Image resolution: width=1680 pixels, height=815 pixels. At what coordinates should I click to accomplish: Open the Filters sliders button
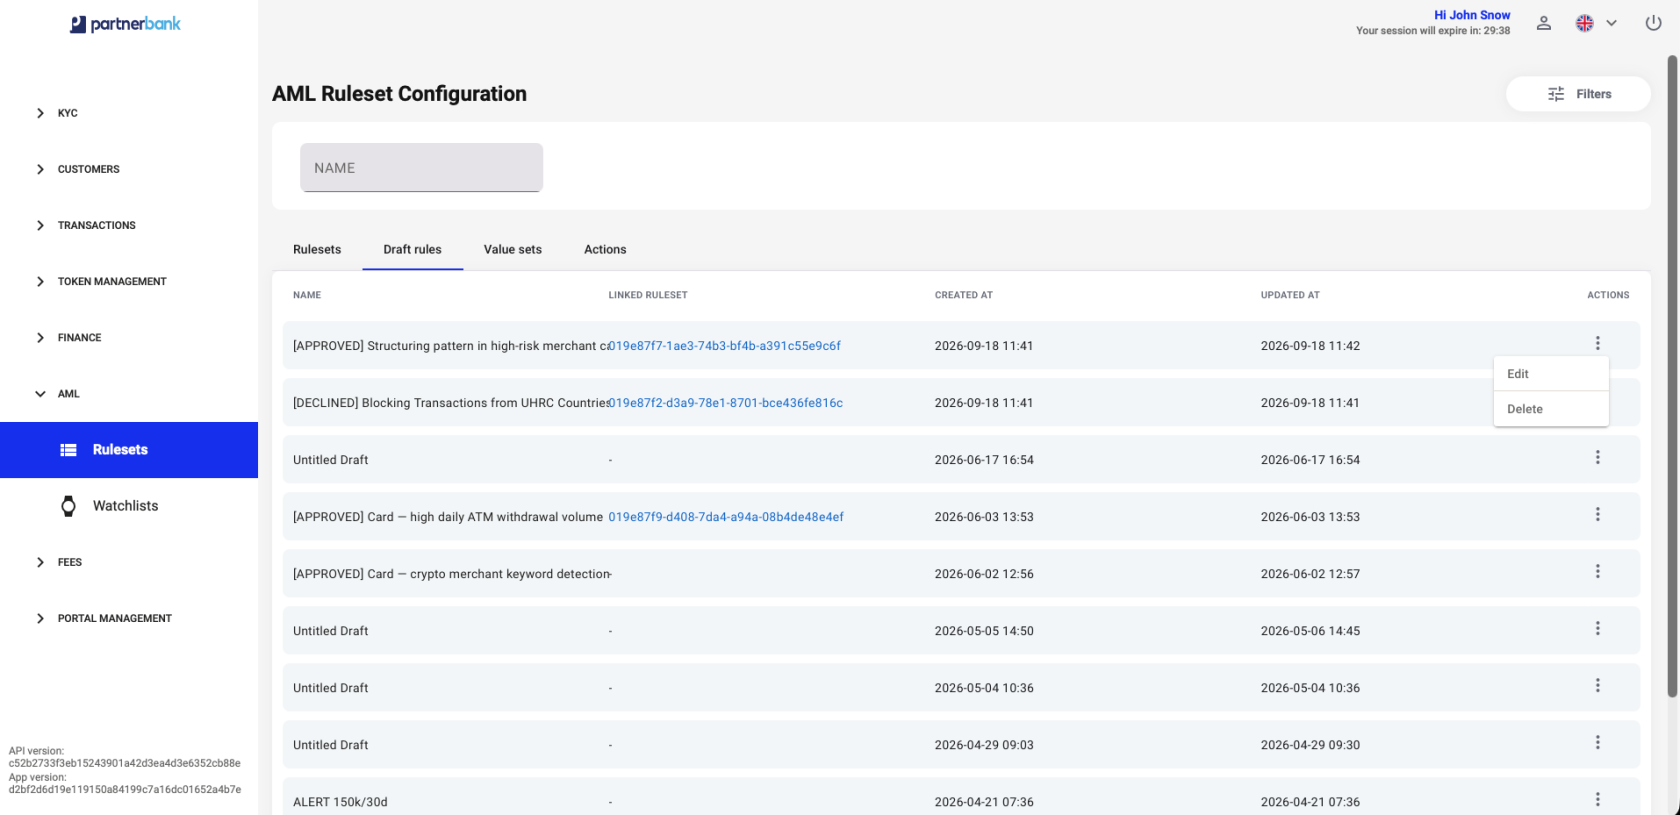tap(1579, 94)
